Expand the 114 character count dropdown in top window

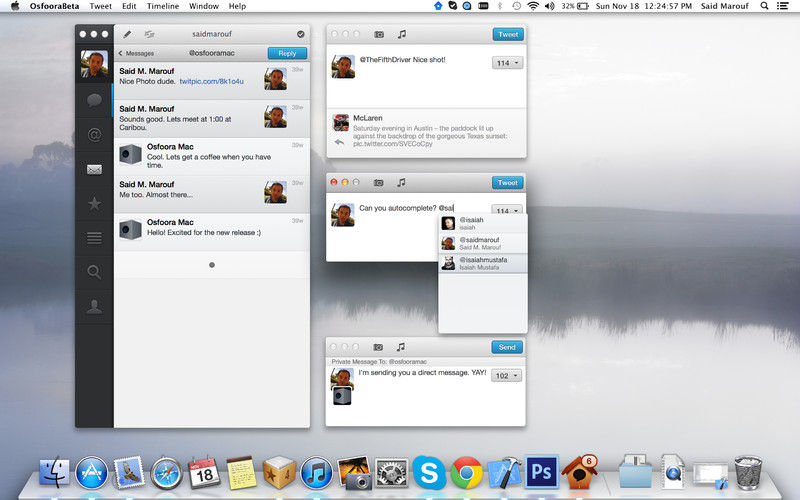pos(506,63)
